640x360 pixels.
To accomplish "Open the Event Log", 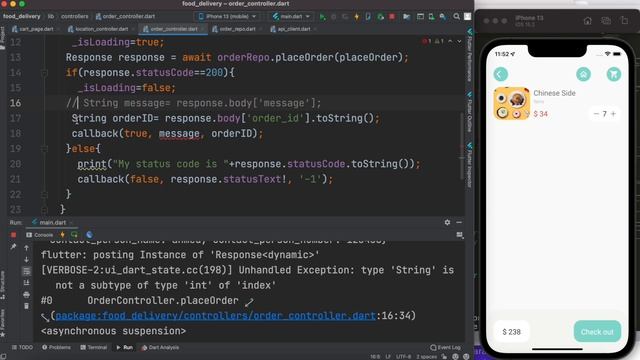I will [x=445, y=347].
